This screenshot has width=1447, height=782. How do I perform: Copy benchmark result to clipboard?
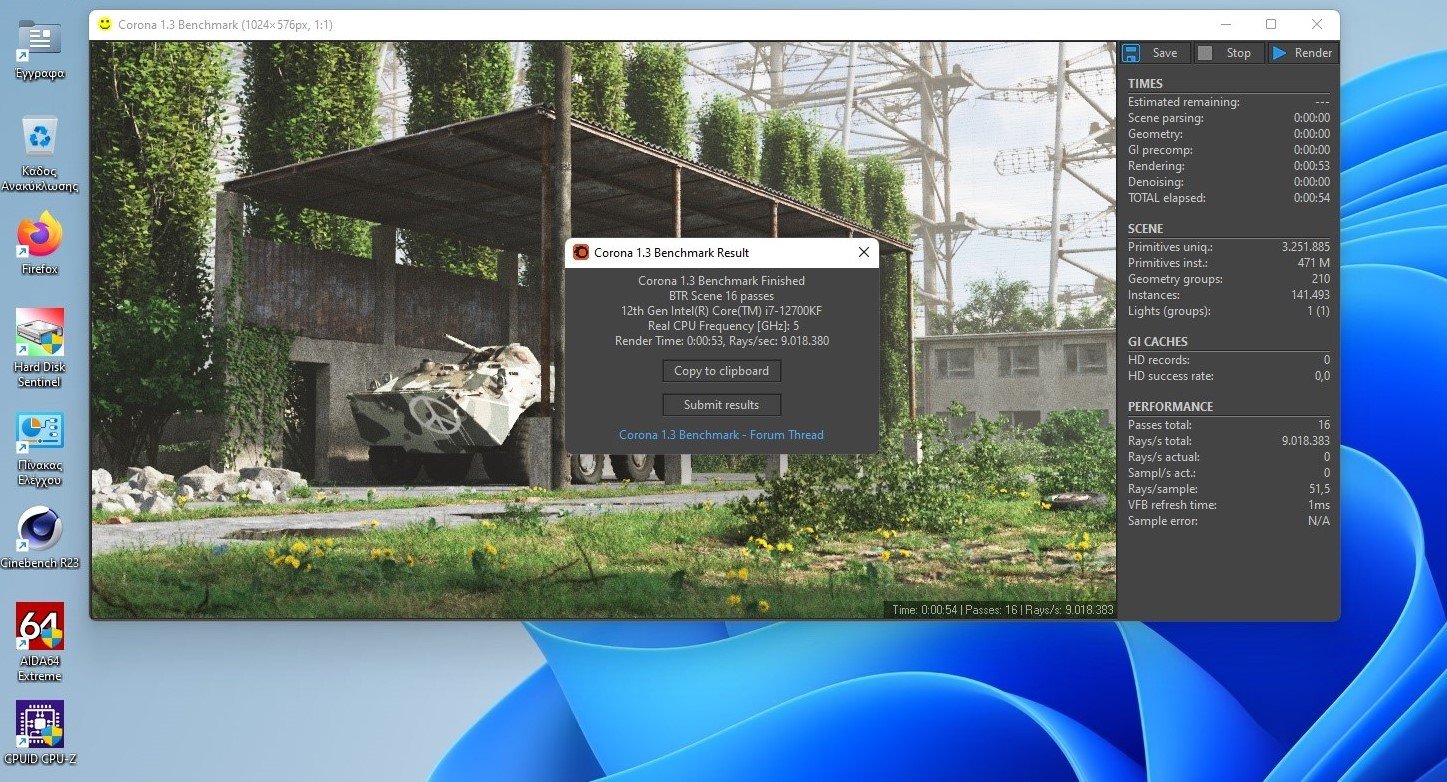(x=721, y=371)
